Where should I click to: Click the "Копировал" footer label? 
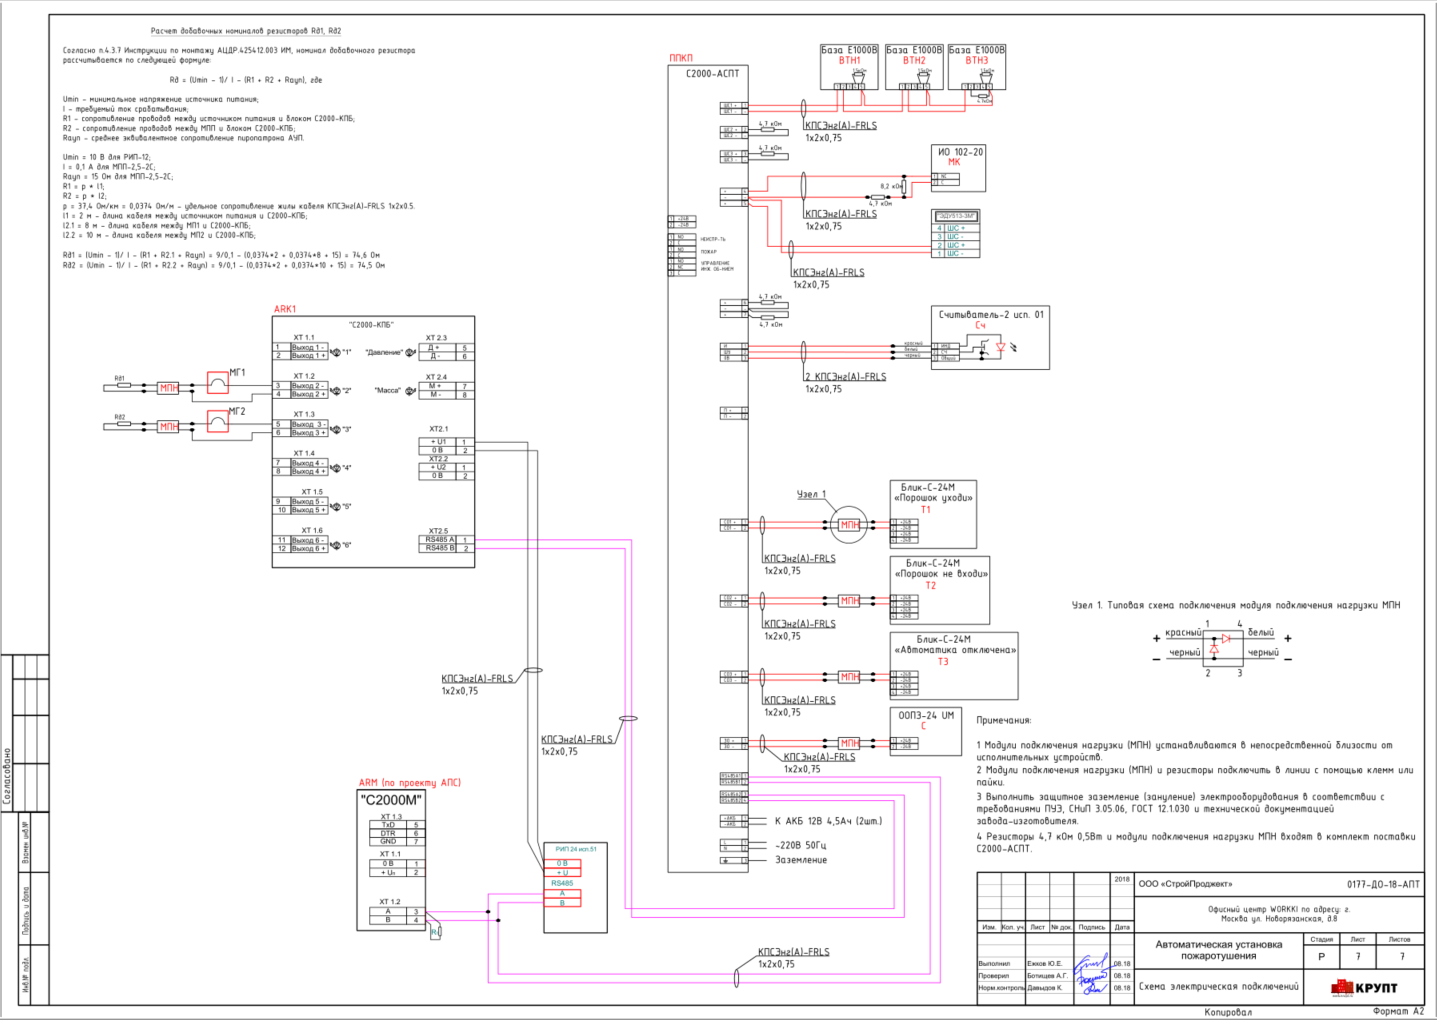point(1228,1012)
